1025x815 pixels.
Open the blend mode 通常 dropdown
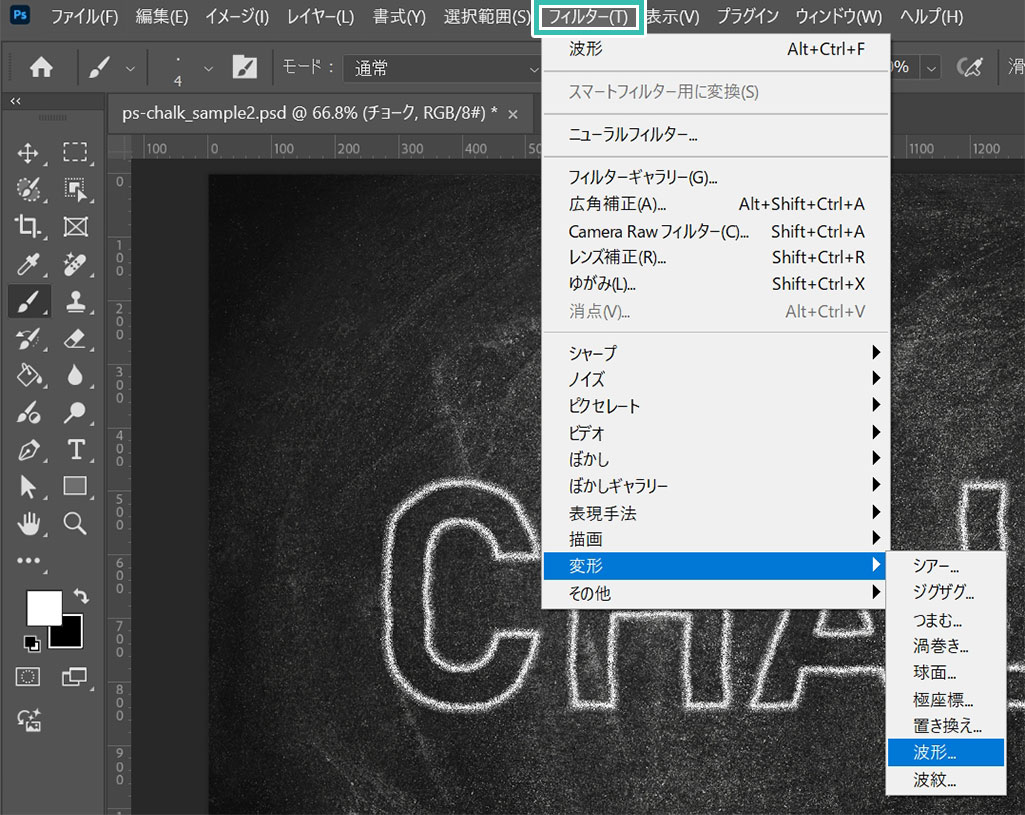442,68
